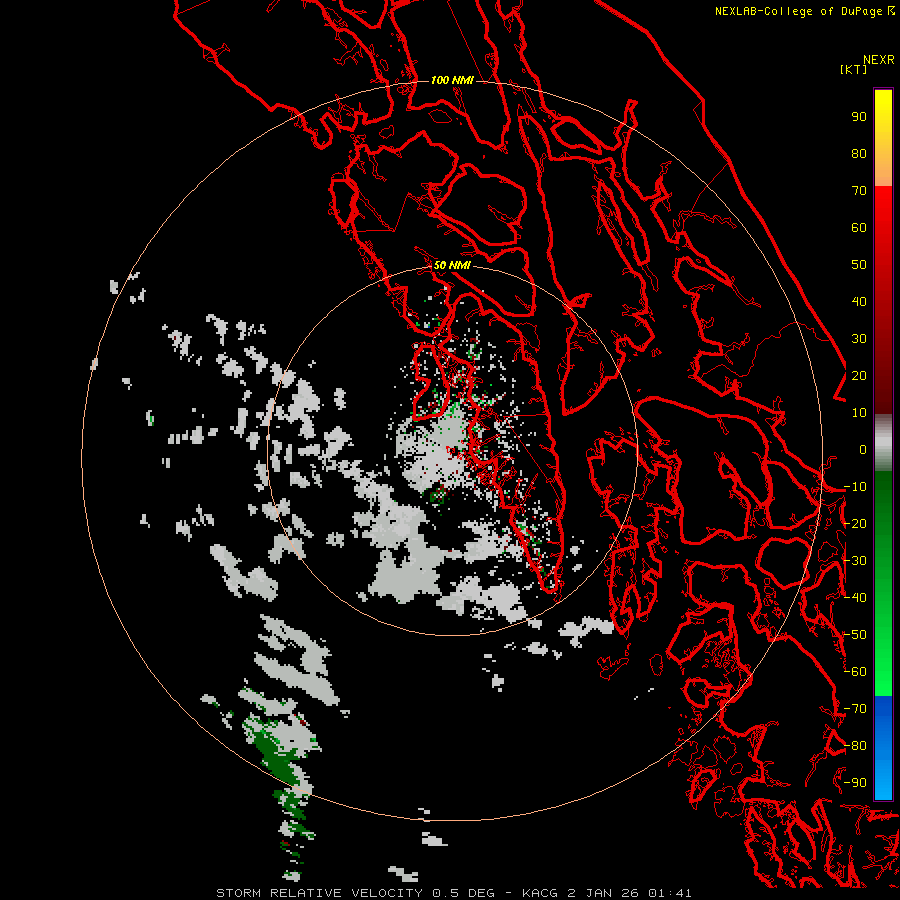The width and height of the screenshot is (900, 900).
Task: Click the -80 knot value on the scale
Action: pyautogui.click(x=855, y=746)
